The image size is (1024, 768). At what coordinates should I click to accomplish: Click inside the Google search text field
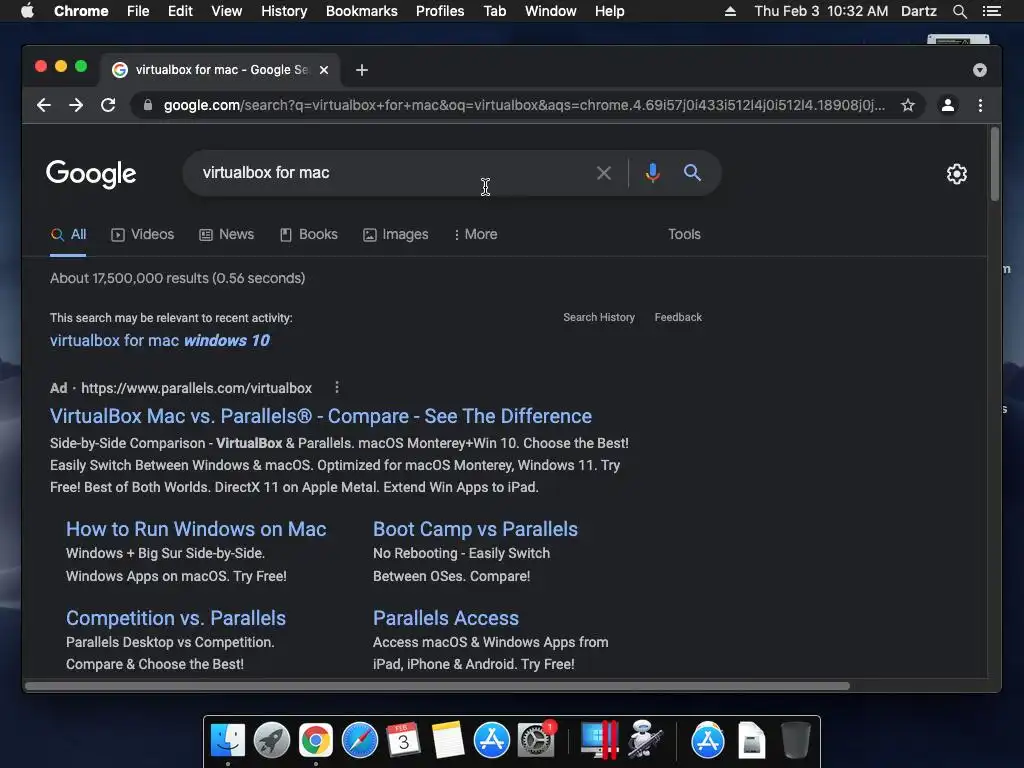coord(392,173)
